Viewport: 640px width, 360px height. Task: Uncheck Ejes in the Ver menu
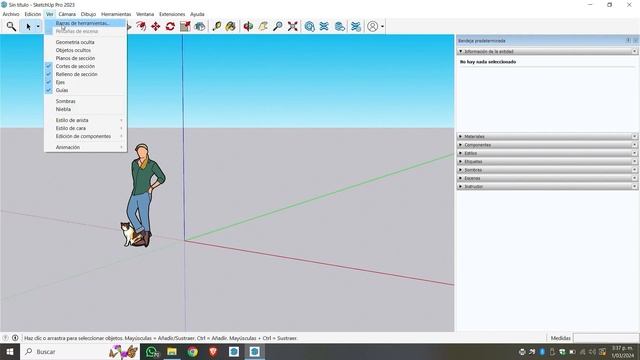tap(85, 82)
